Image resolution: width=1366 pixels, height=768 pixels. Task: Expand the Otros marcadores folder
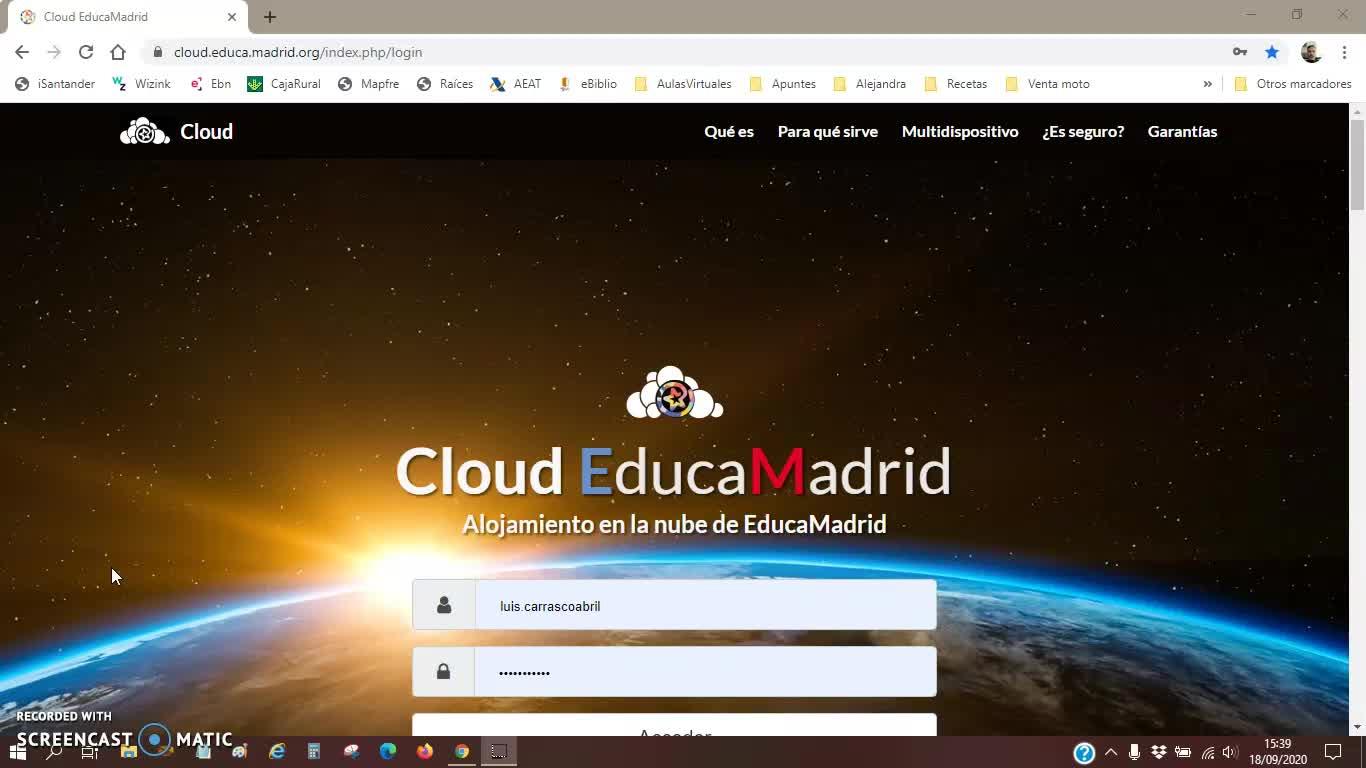coord(1293,84)
